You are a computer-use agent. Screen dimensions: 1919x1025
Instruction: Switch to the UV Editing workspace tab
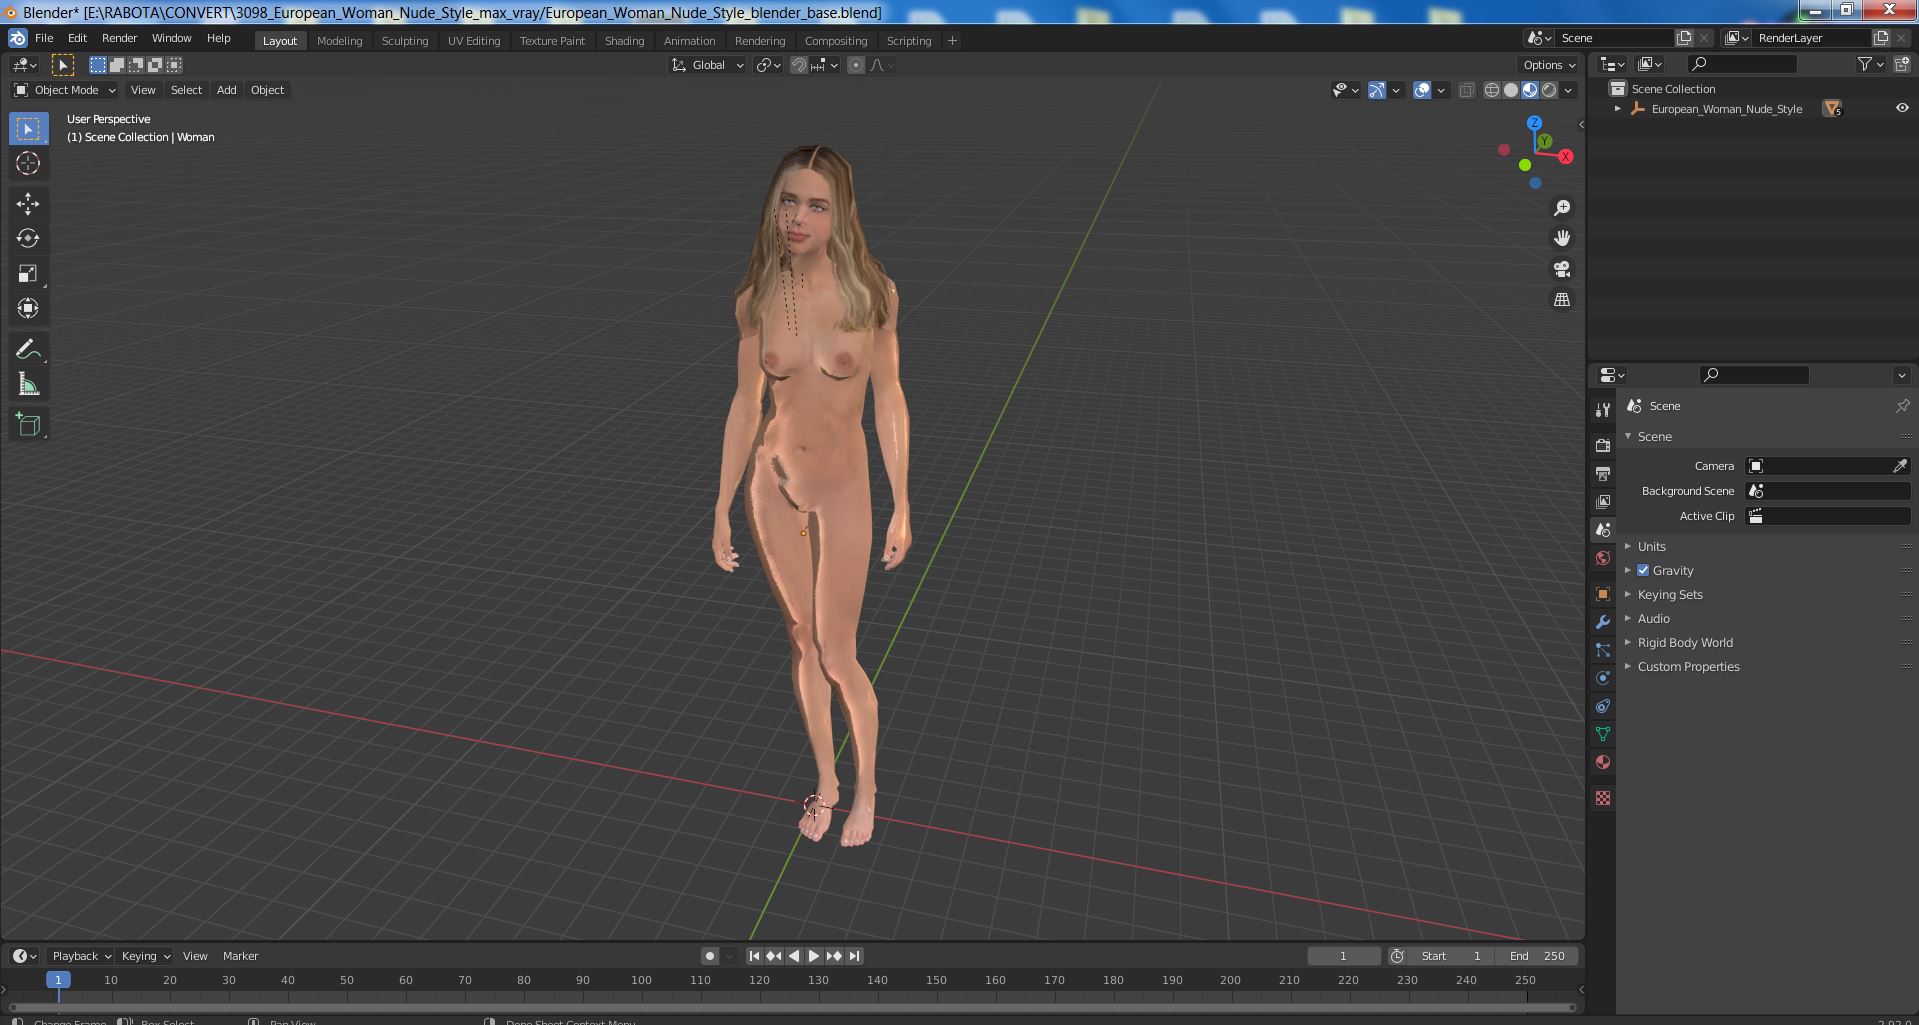coord(473,41)
